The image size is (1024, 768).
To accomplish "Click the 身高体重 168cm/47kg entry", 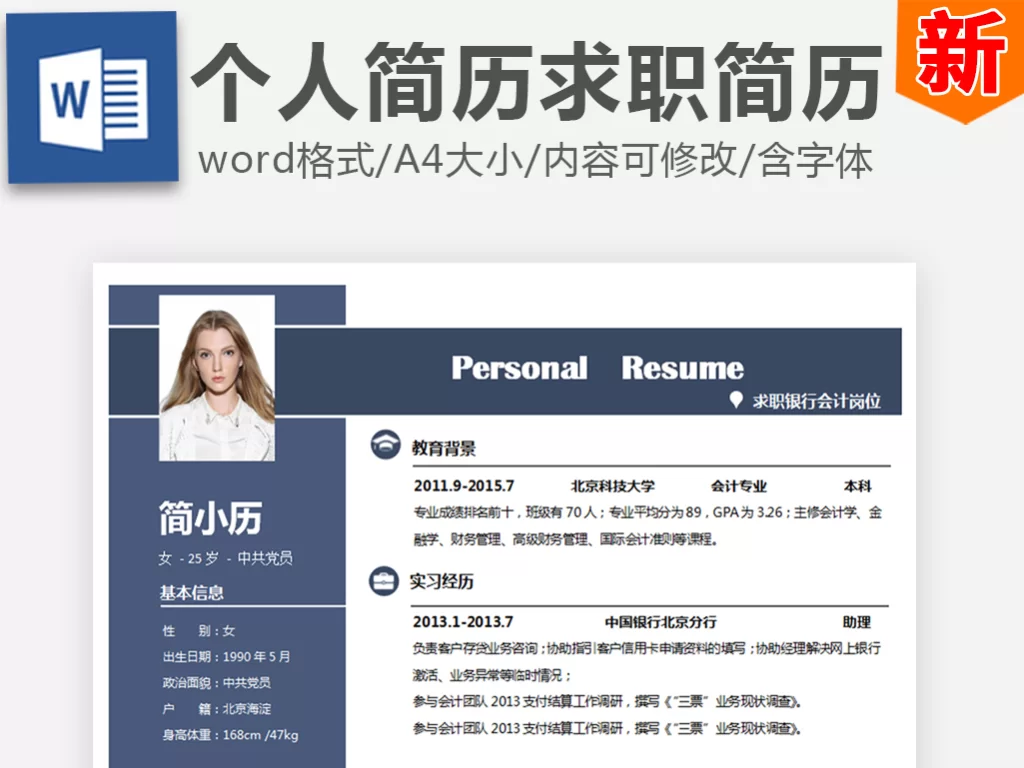I will (230, 735).
